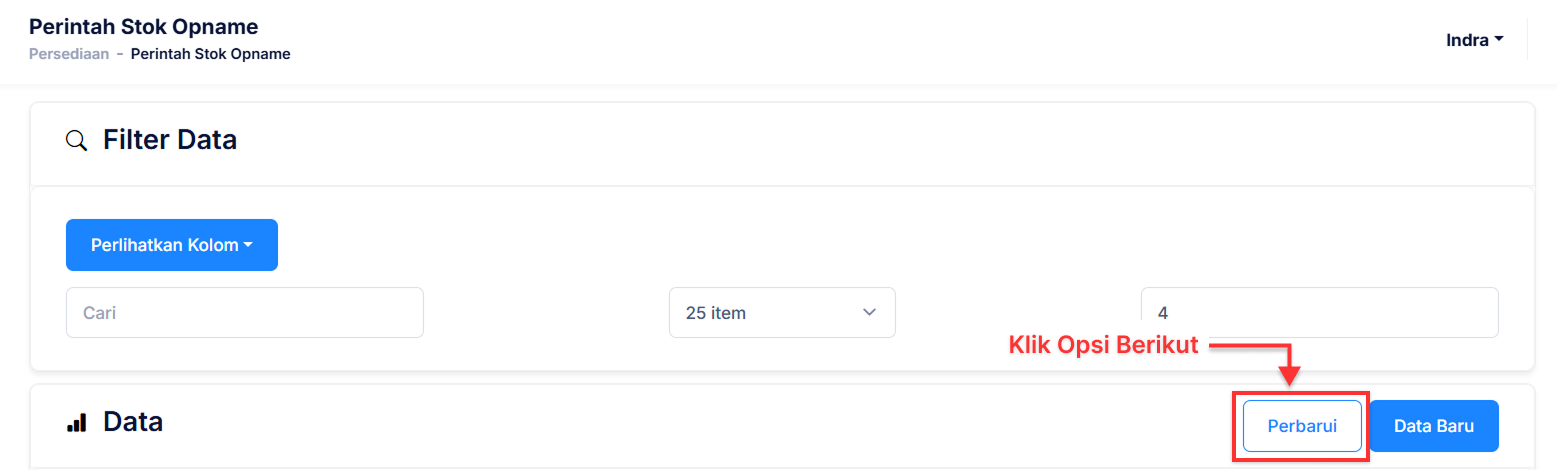Click the Filter Data section heading
The height and width of the screenshot is (470, 1557).
[x=170, y=140]
